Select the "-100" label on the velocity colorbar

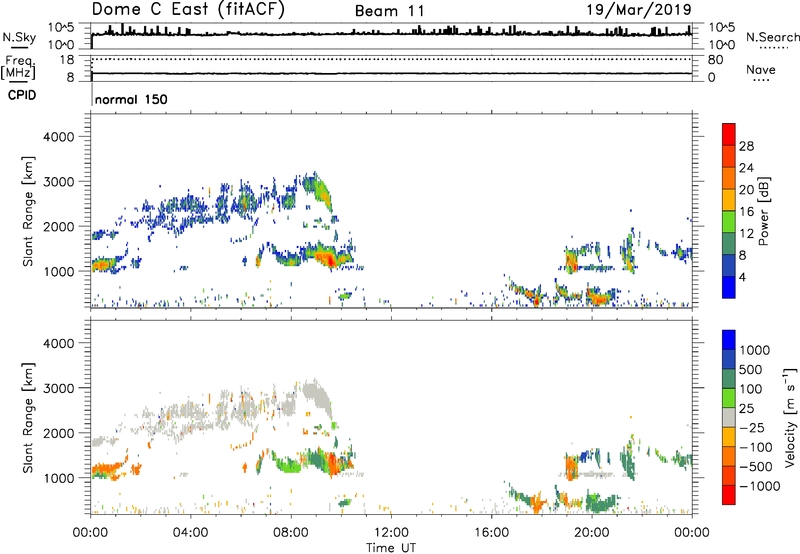[x=756, y=447]
